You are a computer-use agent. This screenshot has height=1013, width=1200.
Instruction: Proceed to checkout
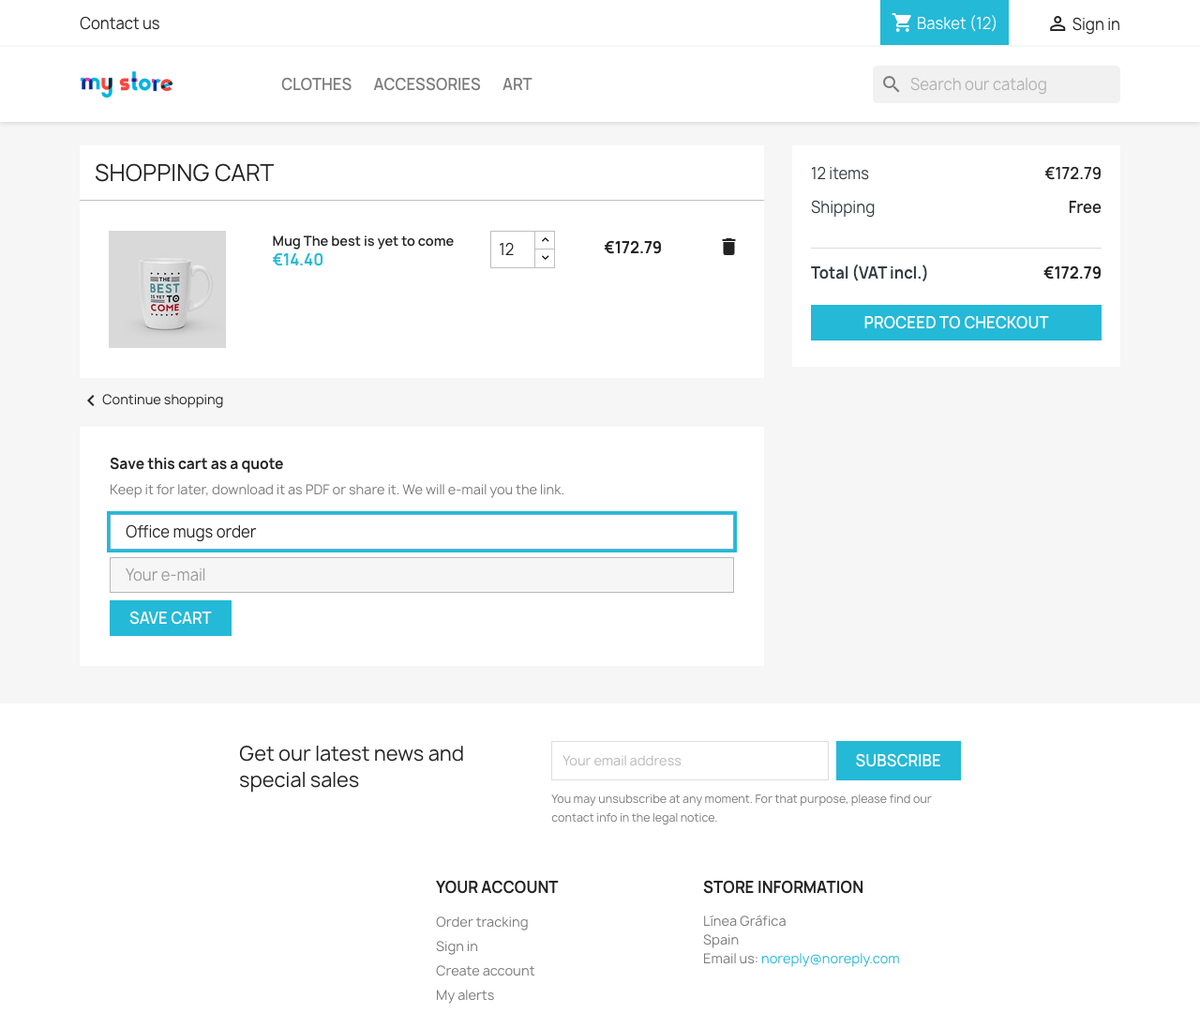tap(956, 323)
